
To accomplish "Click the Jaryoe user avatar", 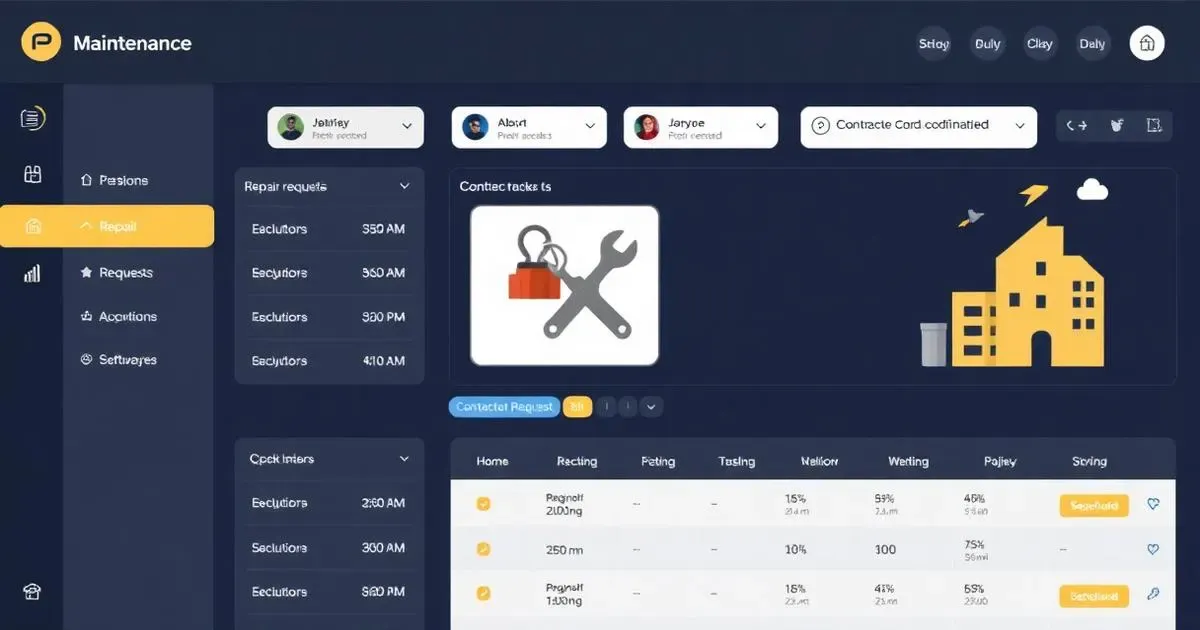I will tap(647, 127).
